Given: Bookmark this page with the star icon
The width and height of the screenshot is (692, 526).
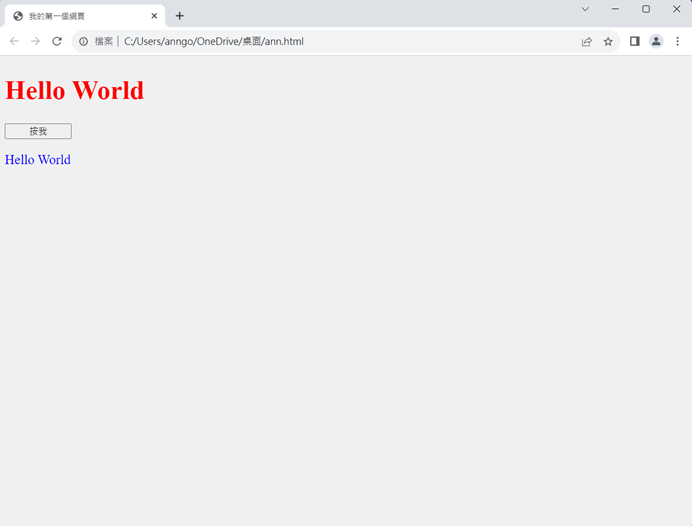Looking at the screenshot, I should pos(608,41).
